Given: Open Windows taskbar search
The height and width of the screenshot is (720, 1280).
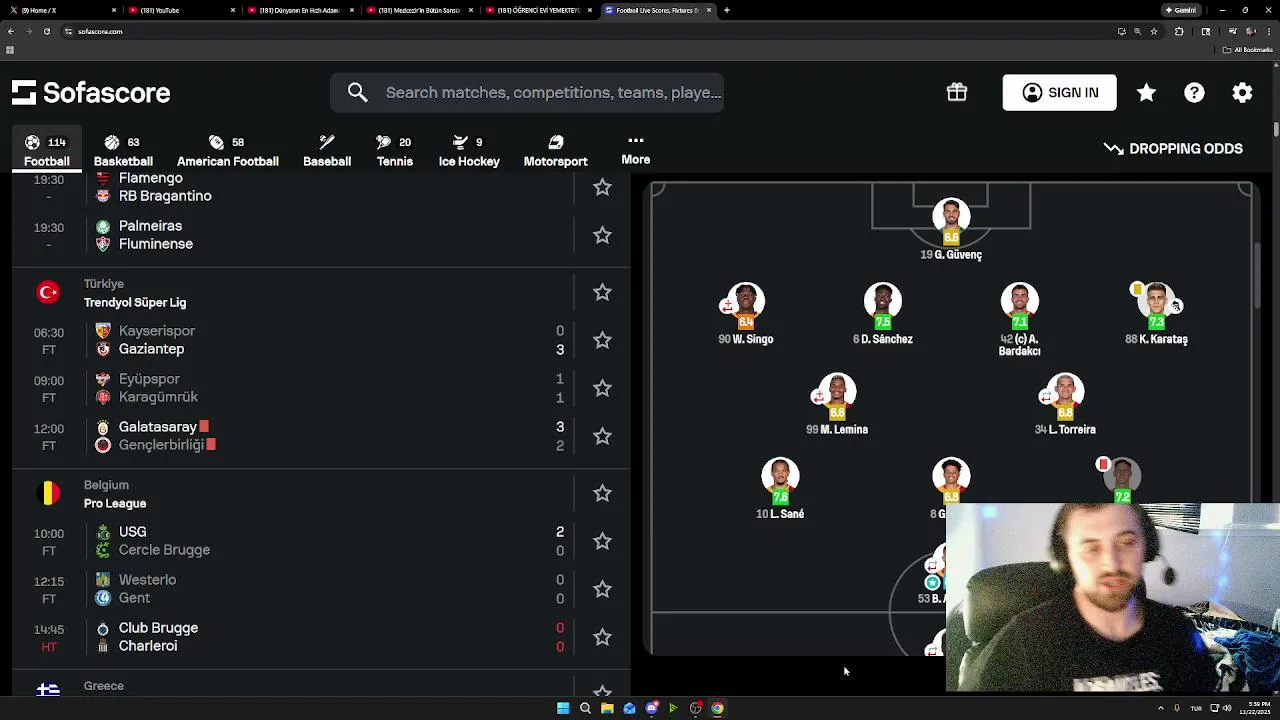Looking at the screenshot, I should (585, 708).
